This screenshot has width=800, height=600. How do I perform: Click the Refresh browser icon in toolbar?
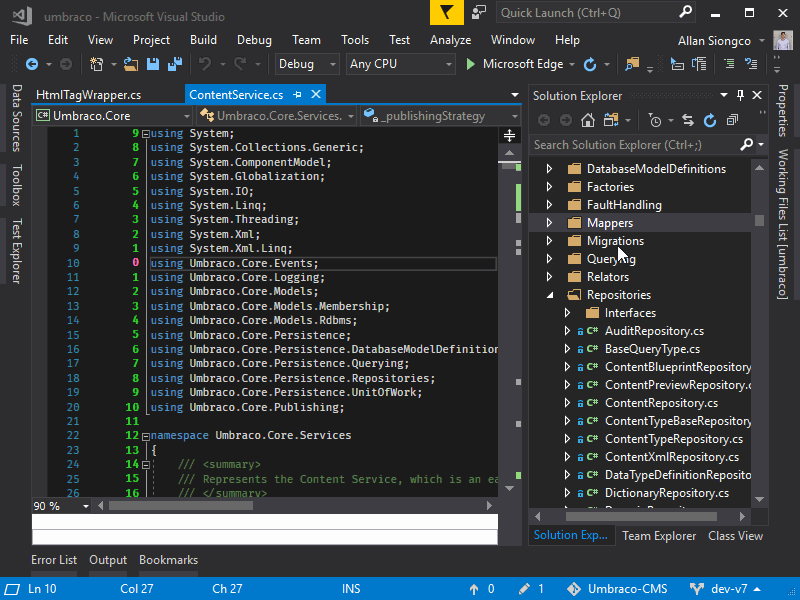(x=590, y=64)
